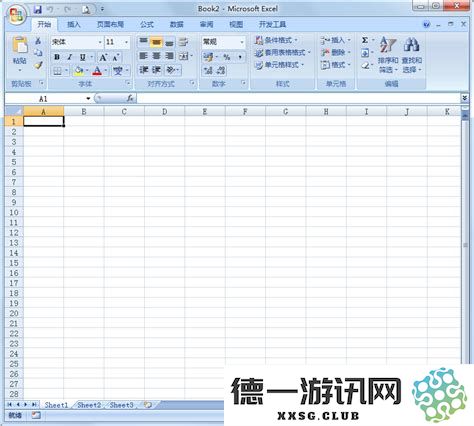Screen dimensions: 474x426
Task: Click the AutoSum sigma icon
Action: tap(365, 40)
